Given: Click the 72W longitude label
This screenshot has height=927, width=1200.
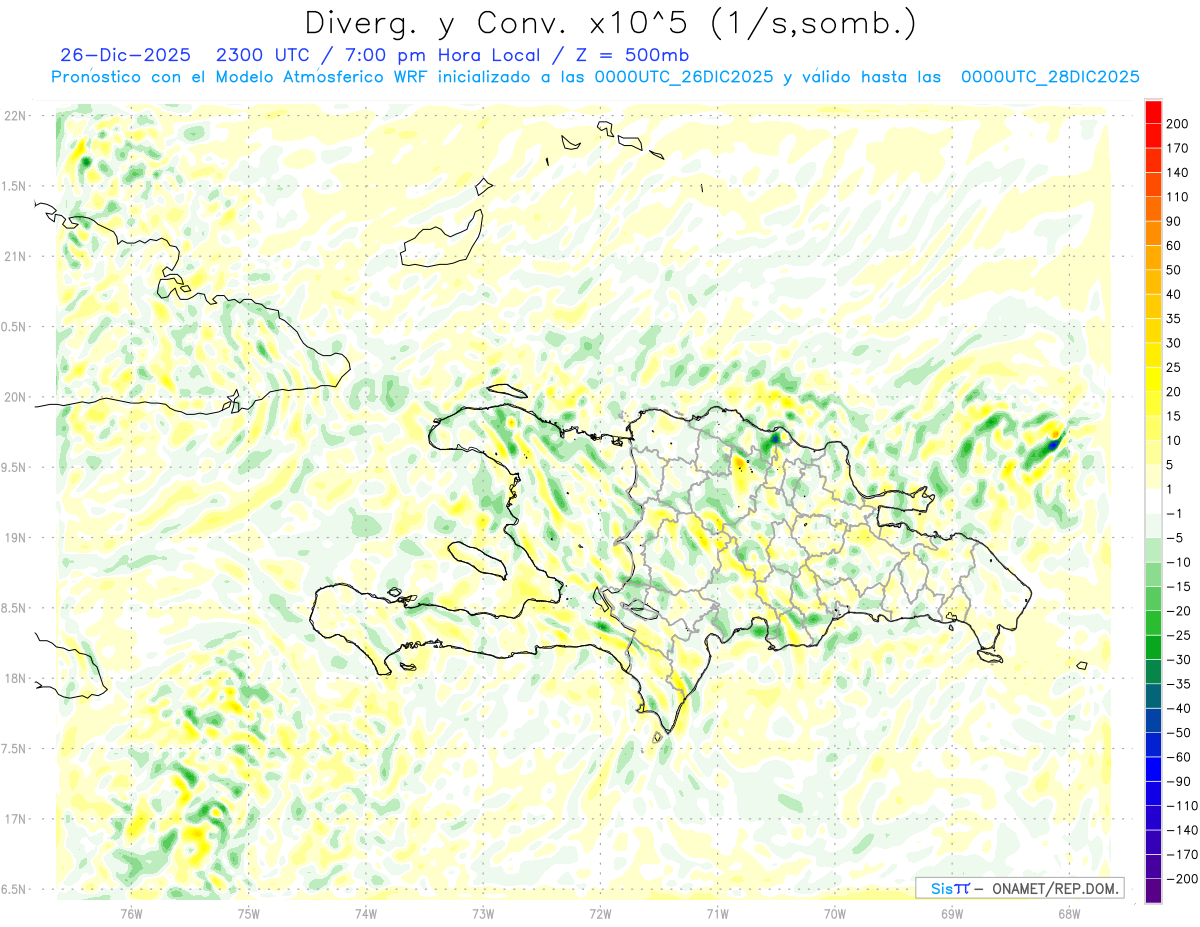Looking at the screenshot, I should (x=600, y=912).
